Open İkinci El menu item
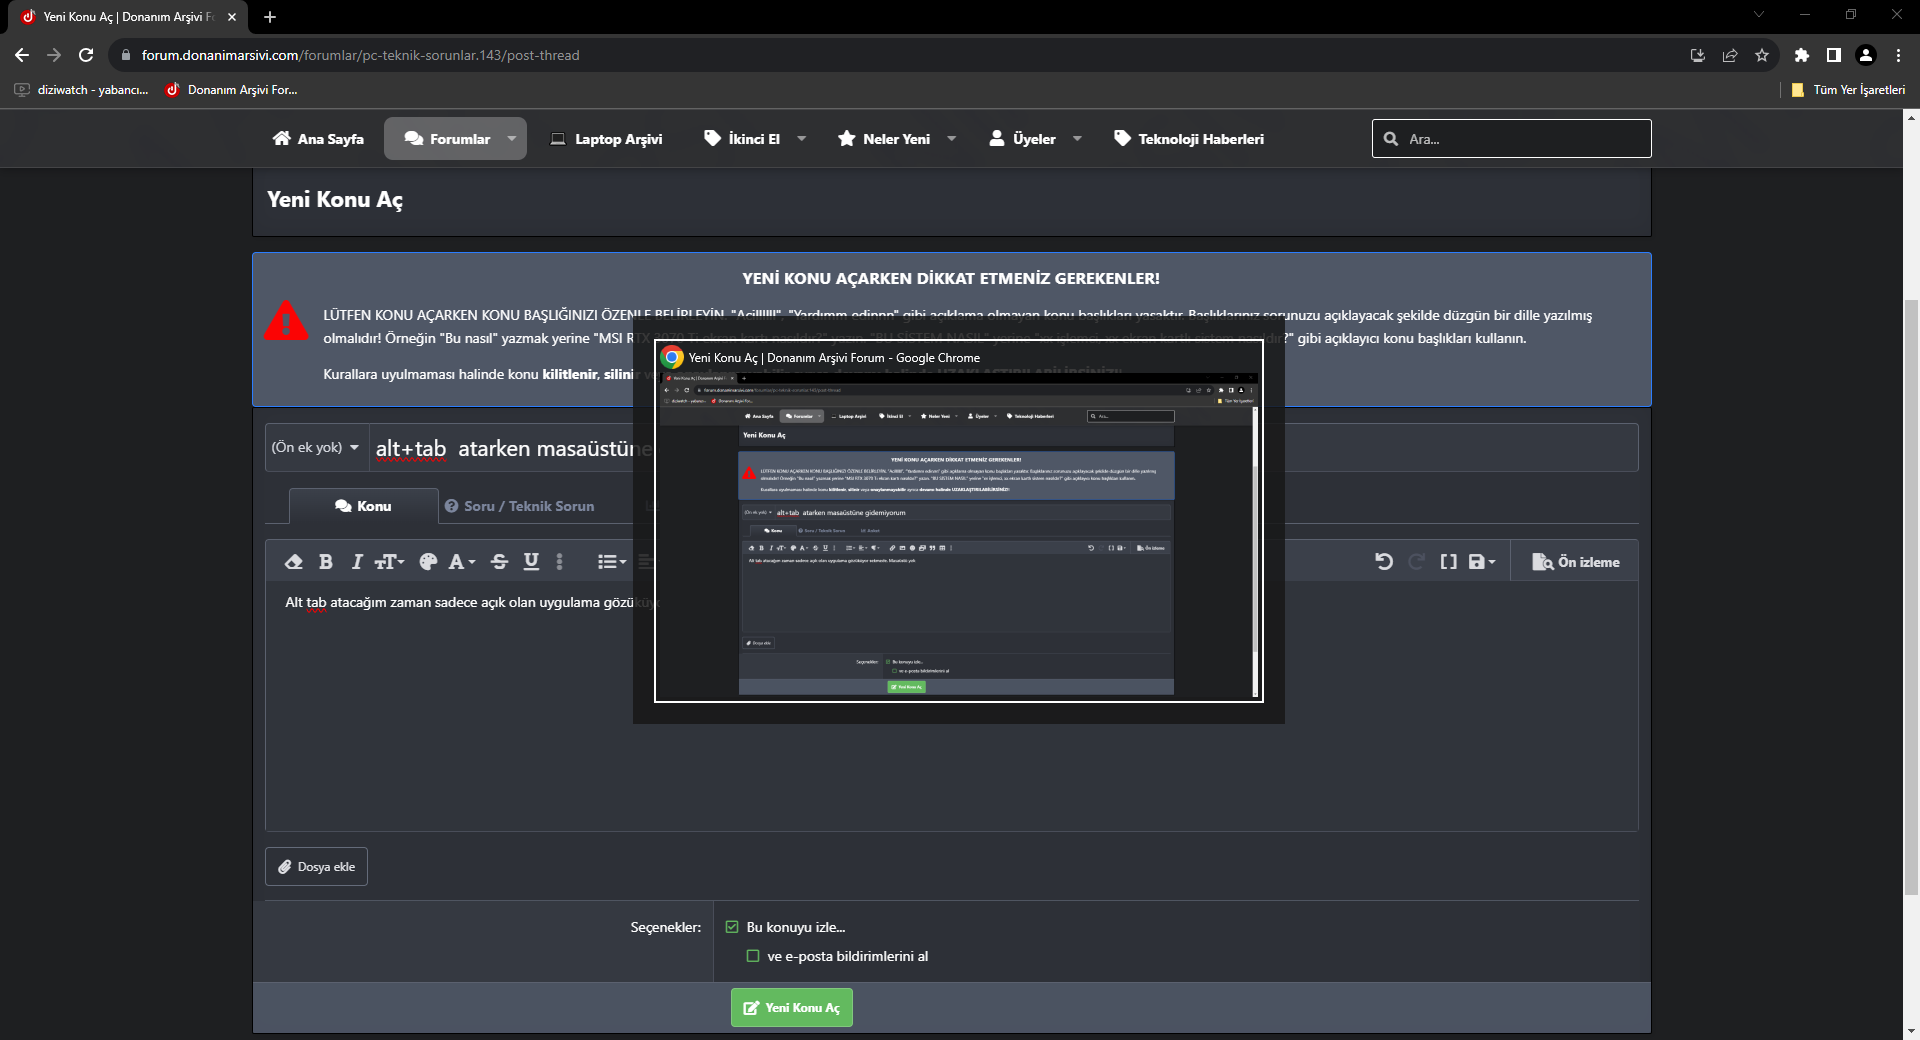Viewport: 1920px width, 1040px height. (x=742, y=139)
